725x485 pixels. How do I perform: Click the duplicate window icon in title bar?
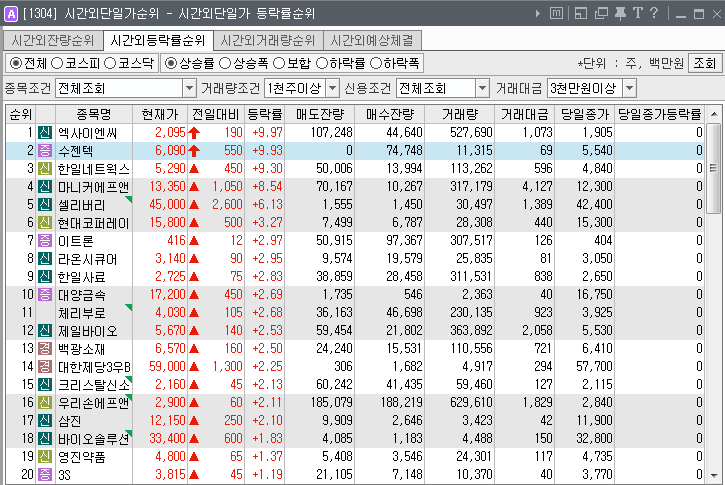click(601, 13)
